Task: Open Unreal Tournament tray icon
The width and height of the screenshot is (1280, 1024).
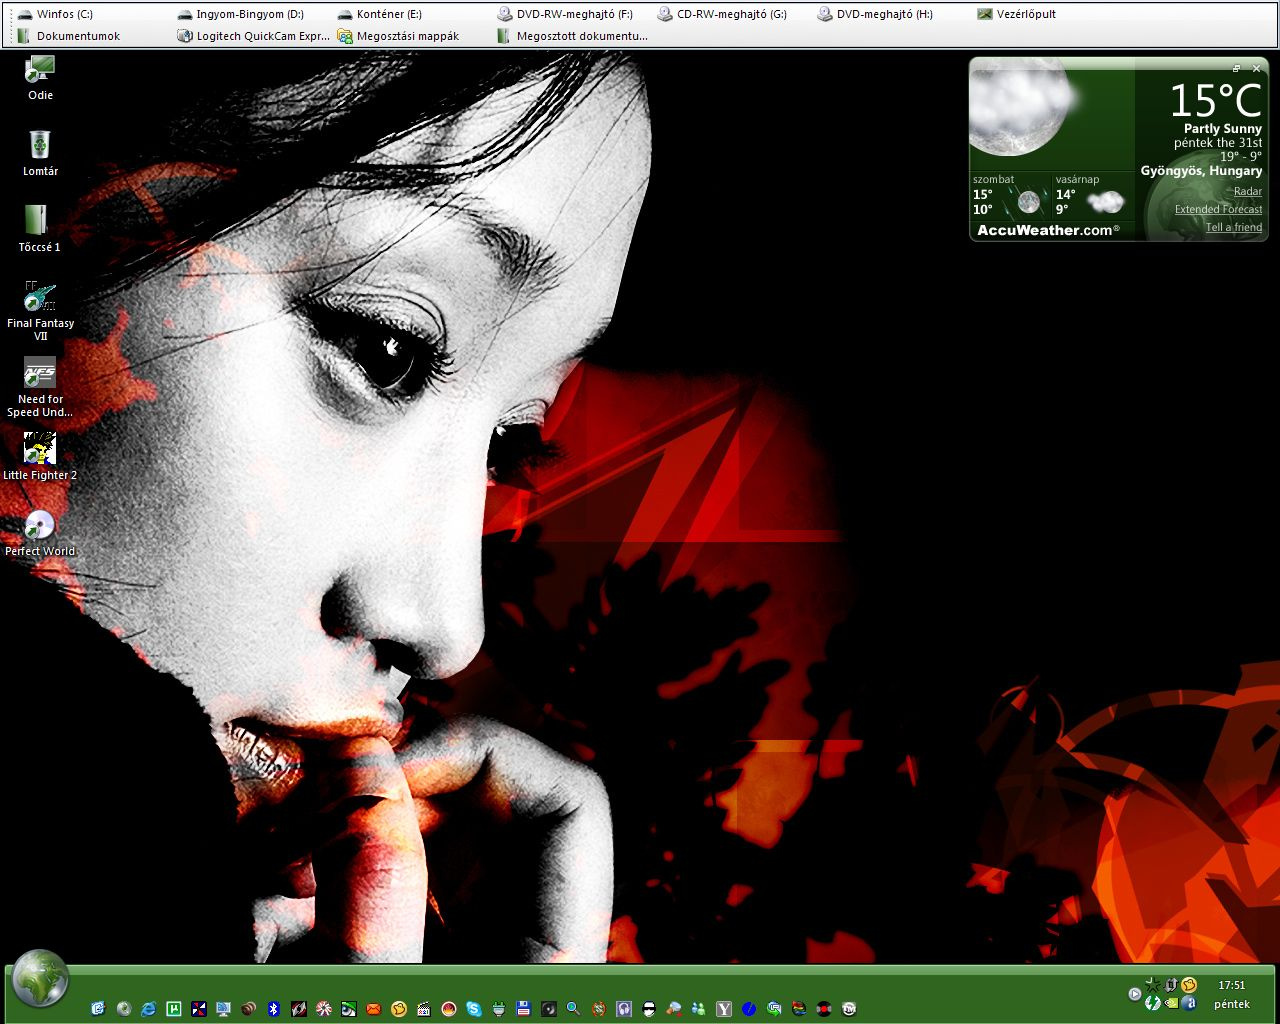Action: (x=1171, y=985)
